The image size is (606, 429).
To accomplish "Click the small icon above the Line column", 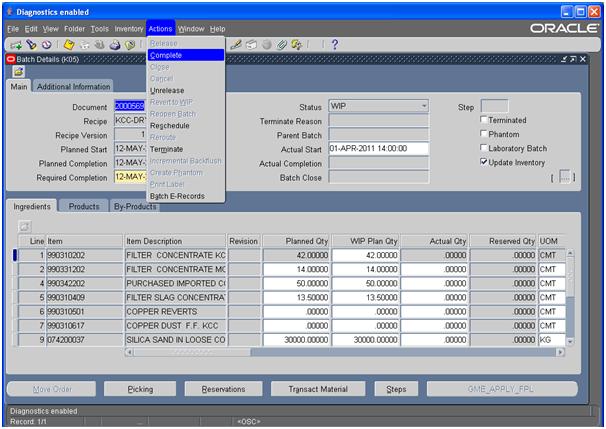I will (x=24, y=226).
